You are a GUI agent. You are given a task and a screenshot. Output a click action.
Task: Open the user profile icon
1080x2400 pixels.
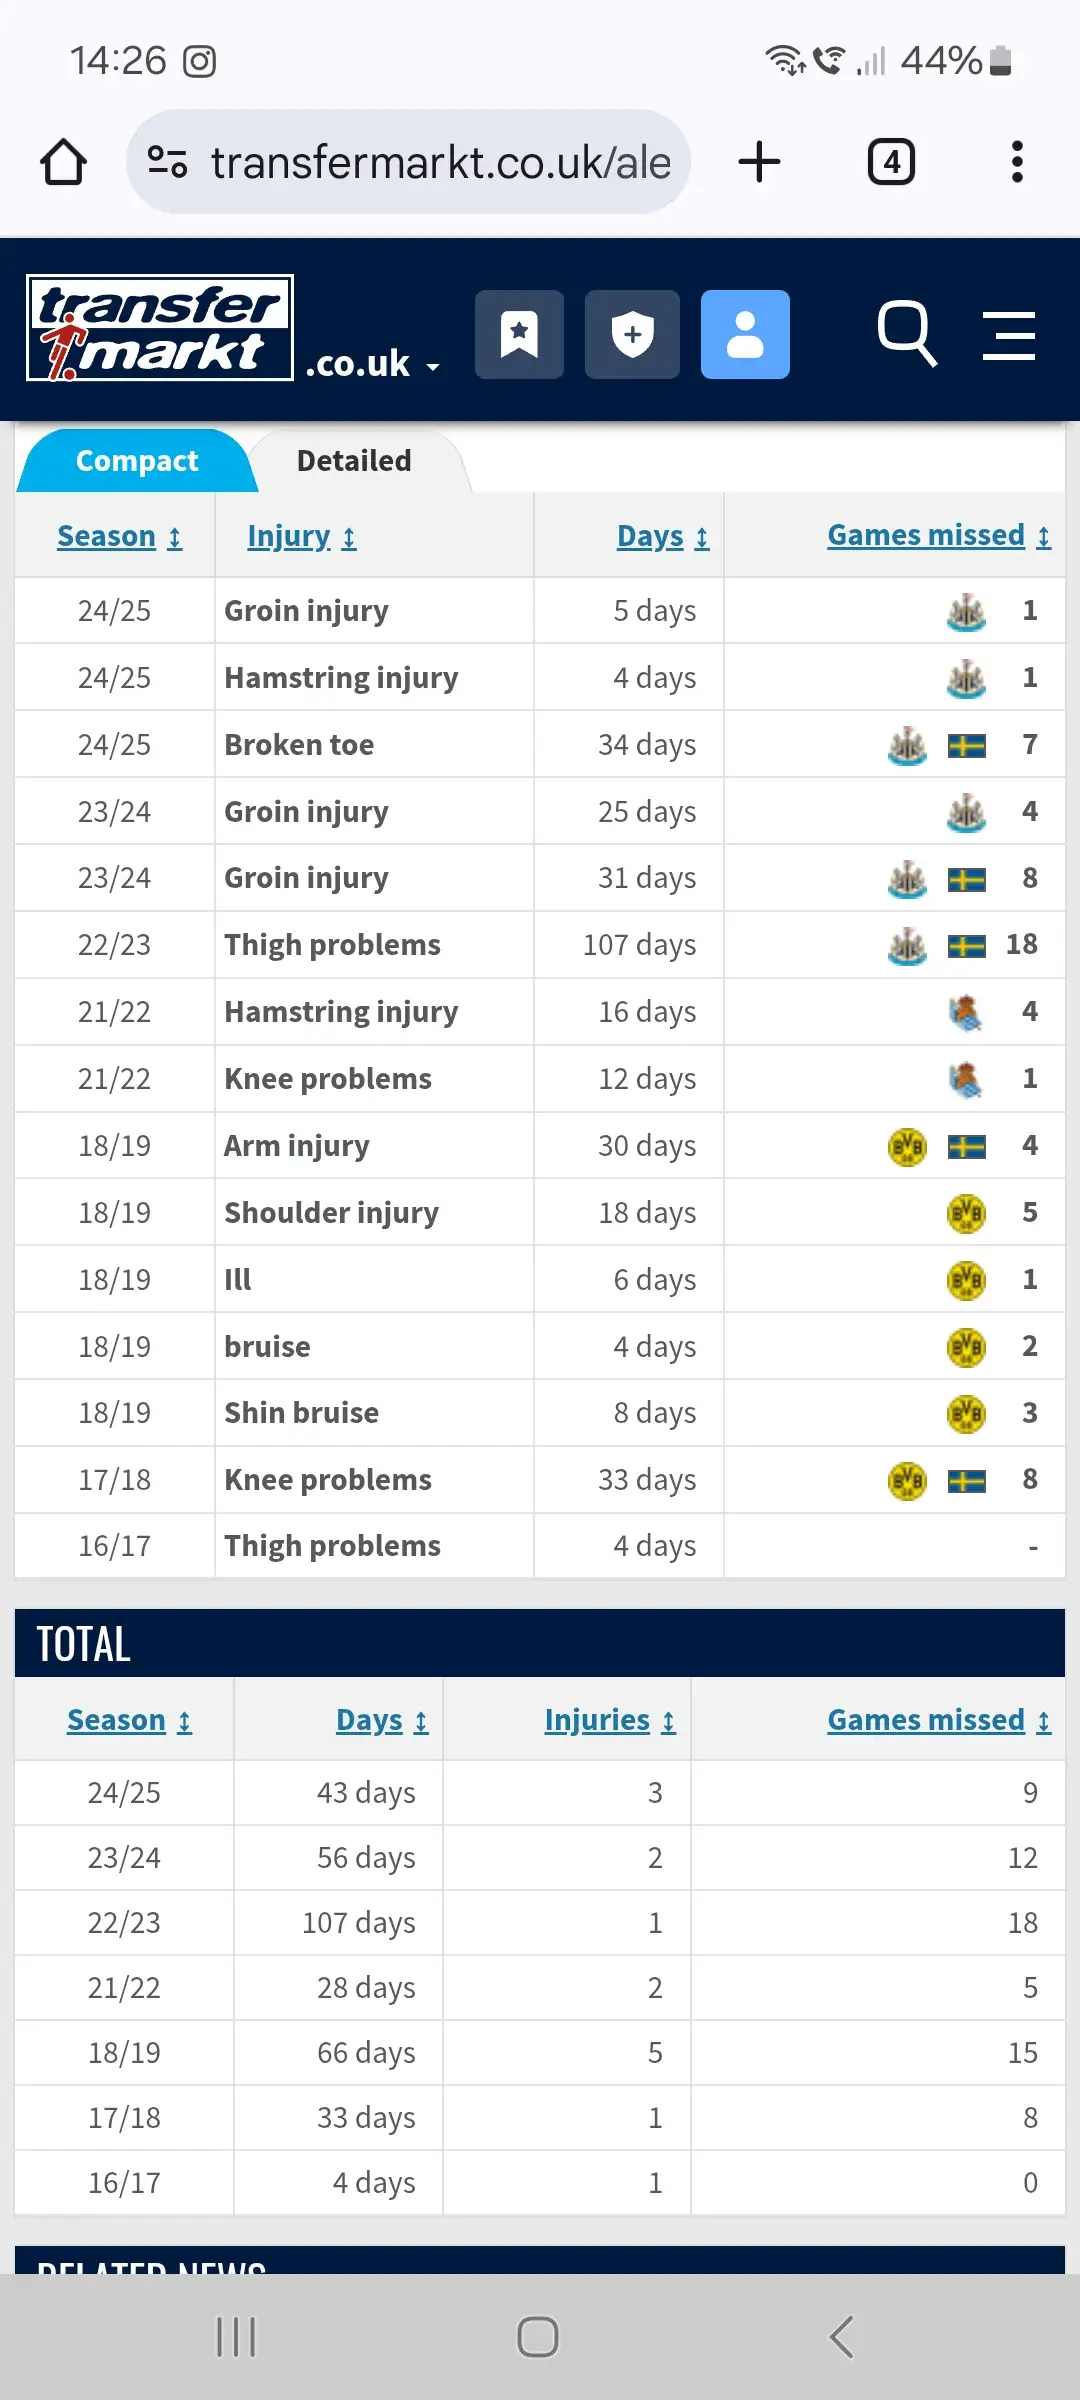[x=745, y=335]
